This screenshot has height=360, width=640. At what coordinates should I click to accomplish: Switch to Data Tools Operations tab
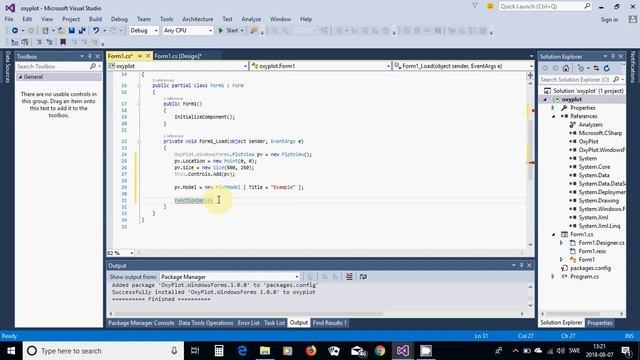tap(206, 323)
